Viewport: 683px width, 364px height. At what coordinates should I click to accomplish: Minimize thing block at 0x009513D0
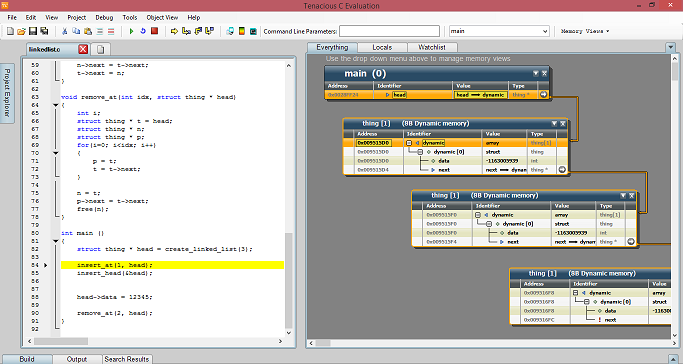[555, 124]
